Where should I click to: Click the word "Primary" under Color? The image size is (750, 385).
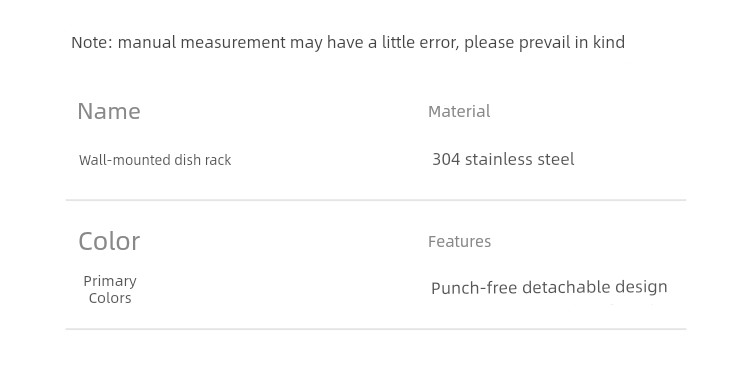pos(110,281)
